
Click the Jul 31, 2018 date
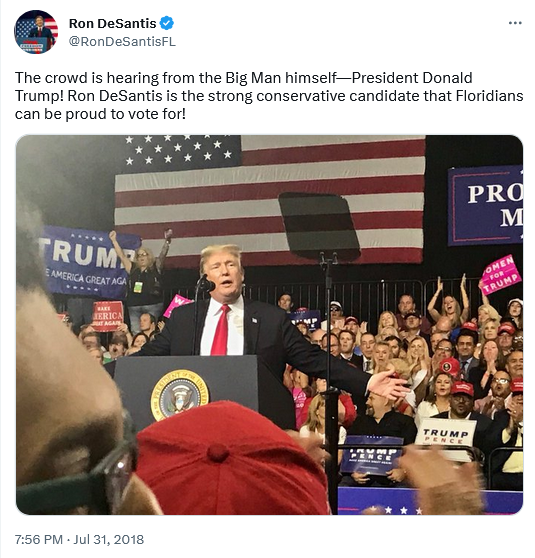click(109, 539)
